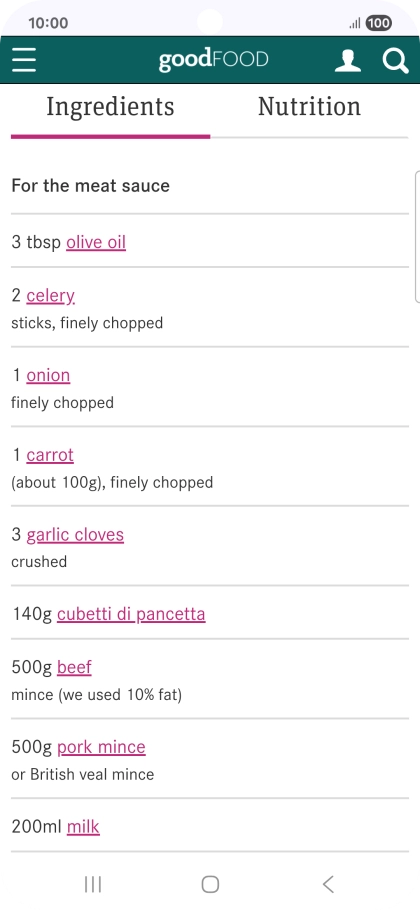Open the hamburger navigation menu
This screenshot has height=910, width=420.
click(24, 60)
